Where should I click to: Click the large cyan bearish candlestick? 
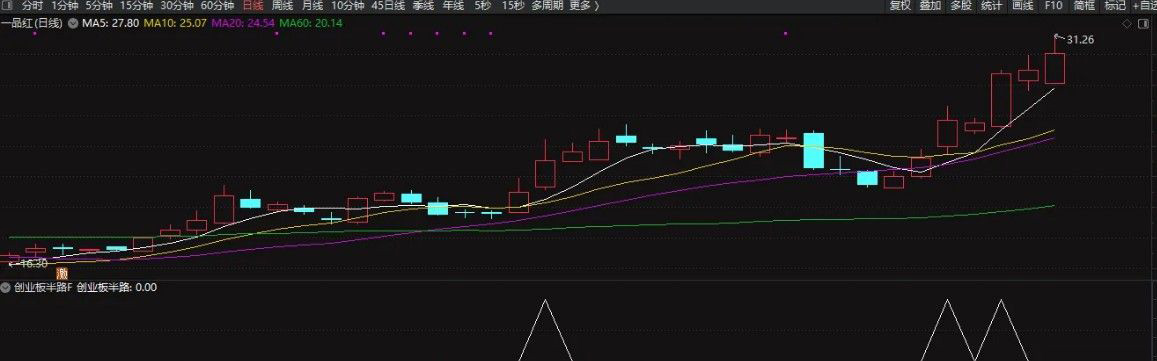813,151
